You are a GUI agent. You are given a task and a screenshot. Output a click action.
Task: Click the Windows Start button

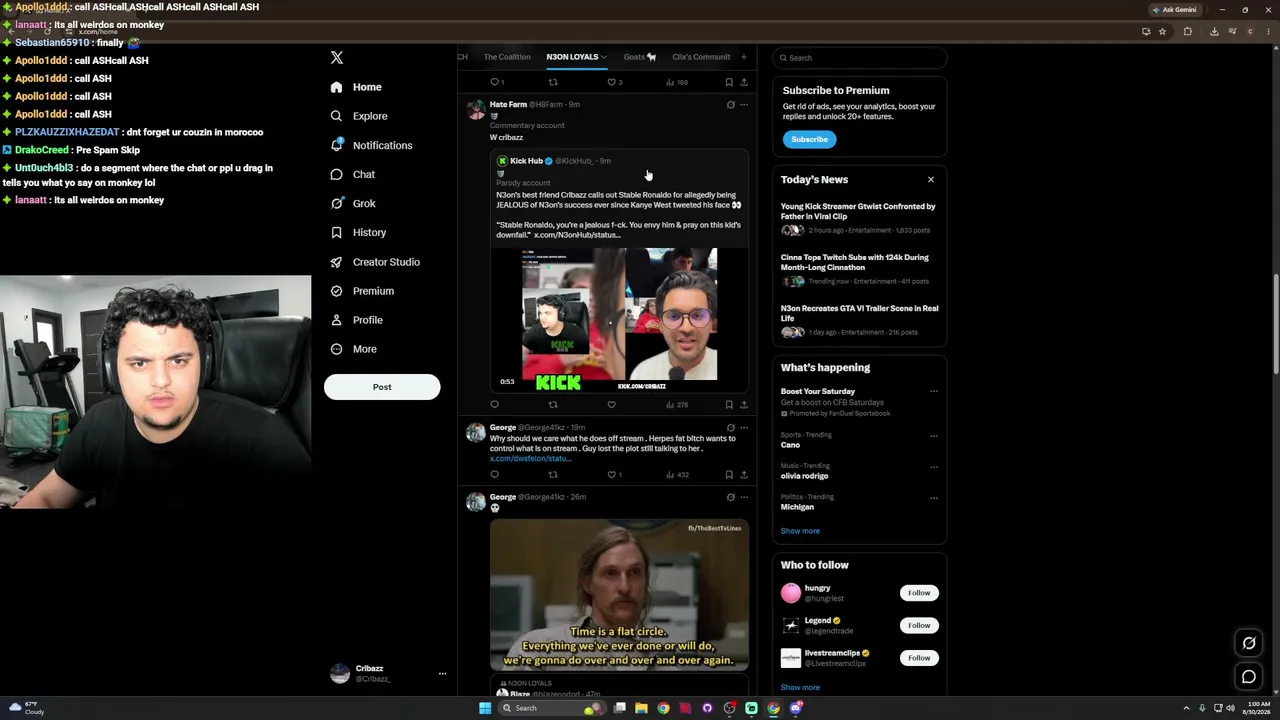click(x=485, y=708)
